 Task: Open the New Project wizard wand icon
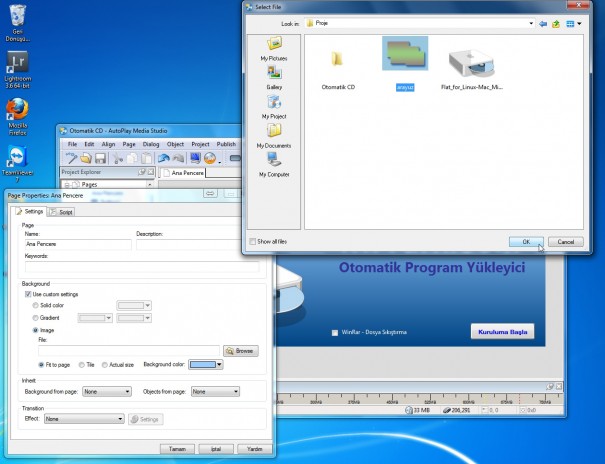coord(71,158)
